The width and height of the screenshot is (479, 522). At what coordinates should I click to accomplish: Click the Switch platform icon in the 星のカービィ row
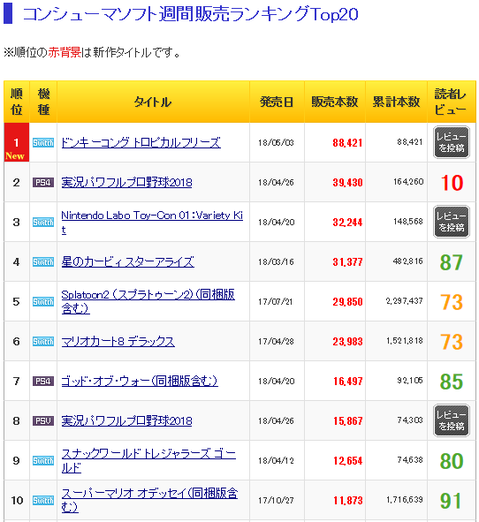pyautogui.click(x=43, y=262)
